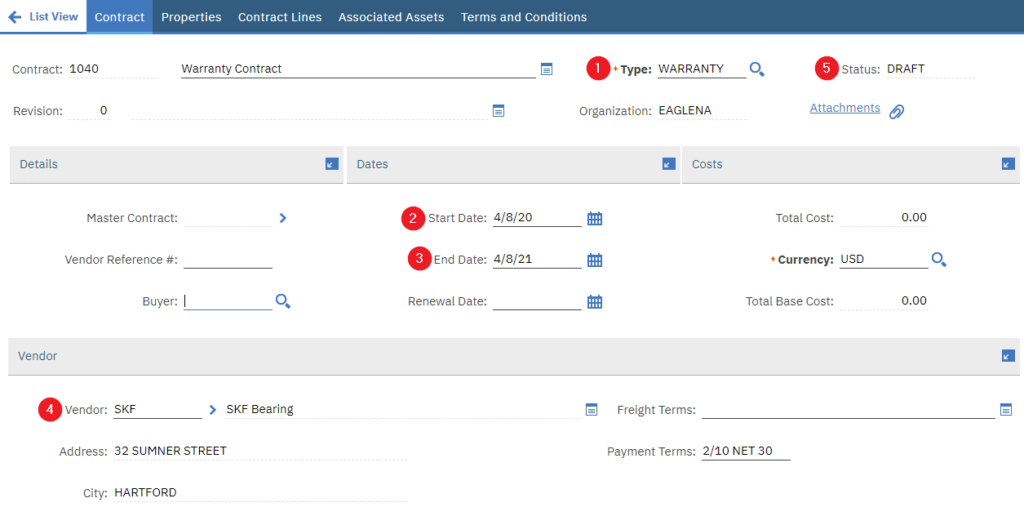Open Freight Terms long description icon
This screenshot has width=1024, height=525.
tap(1006, 410)
